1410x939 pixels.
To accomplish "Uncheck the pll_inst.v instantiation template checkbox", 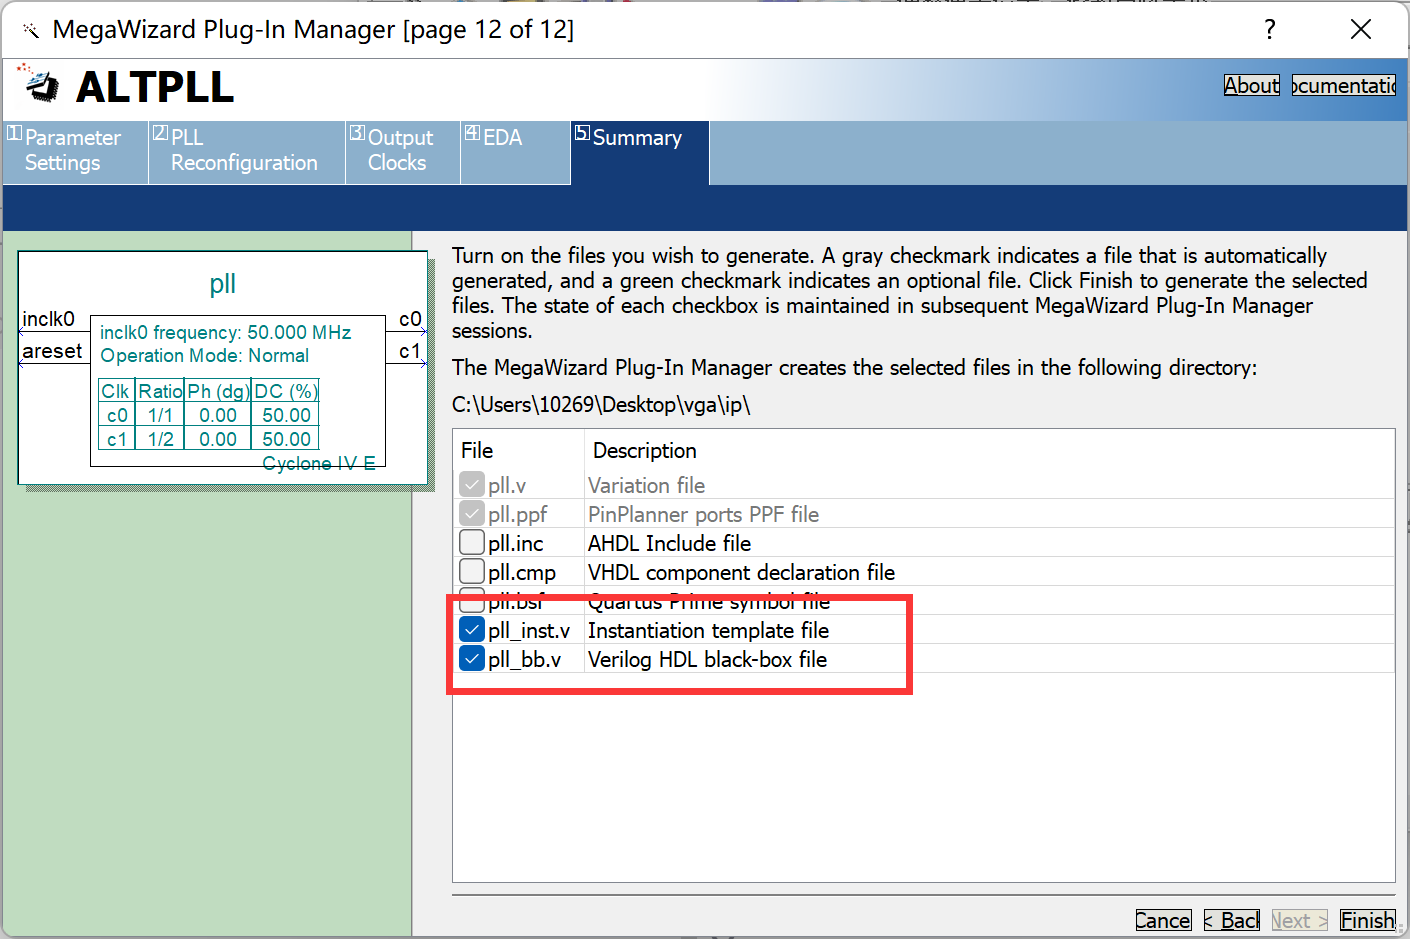I will 472,630.
